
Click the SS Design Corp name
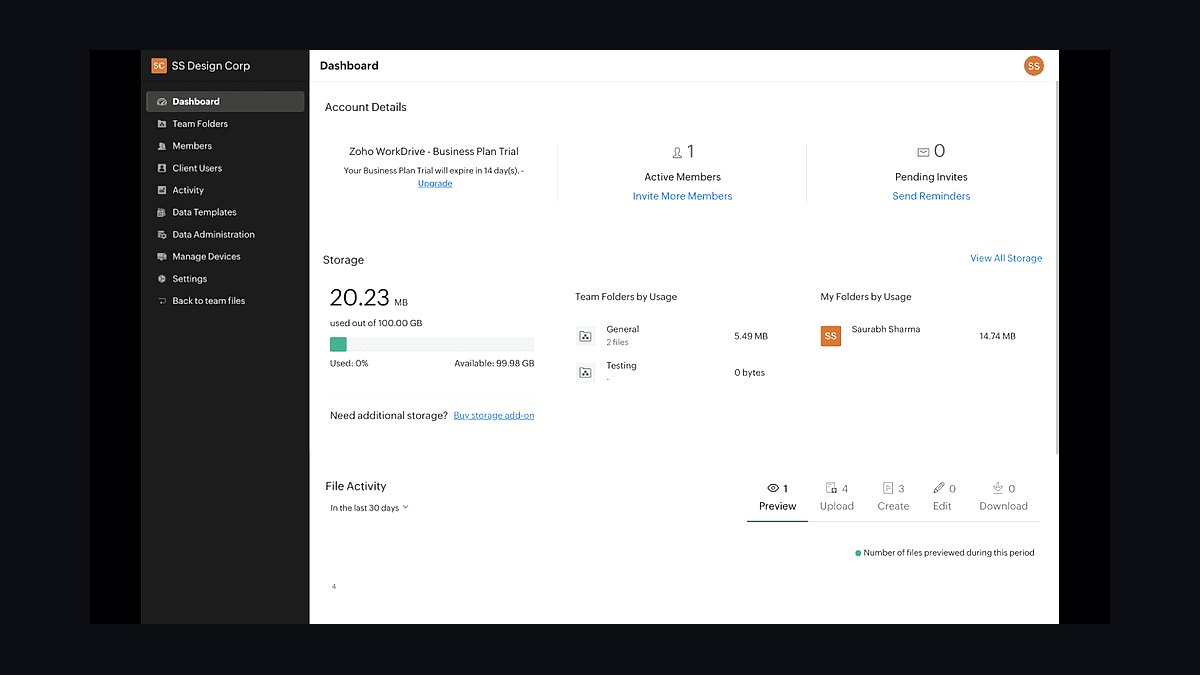211,66
